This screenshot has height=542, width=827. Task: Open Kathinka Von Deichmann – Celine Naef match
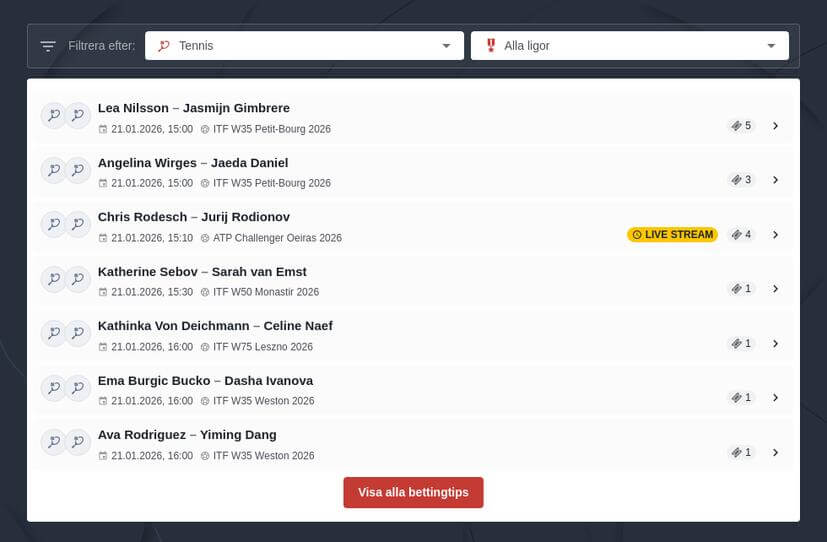[215, 326]
